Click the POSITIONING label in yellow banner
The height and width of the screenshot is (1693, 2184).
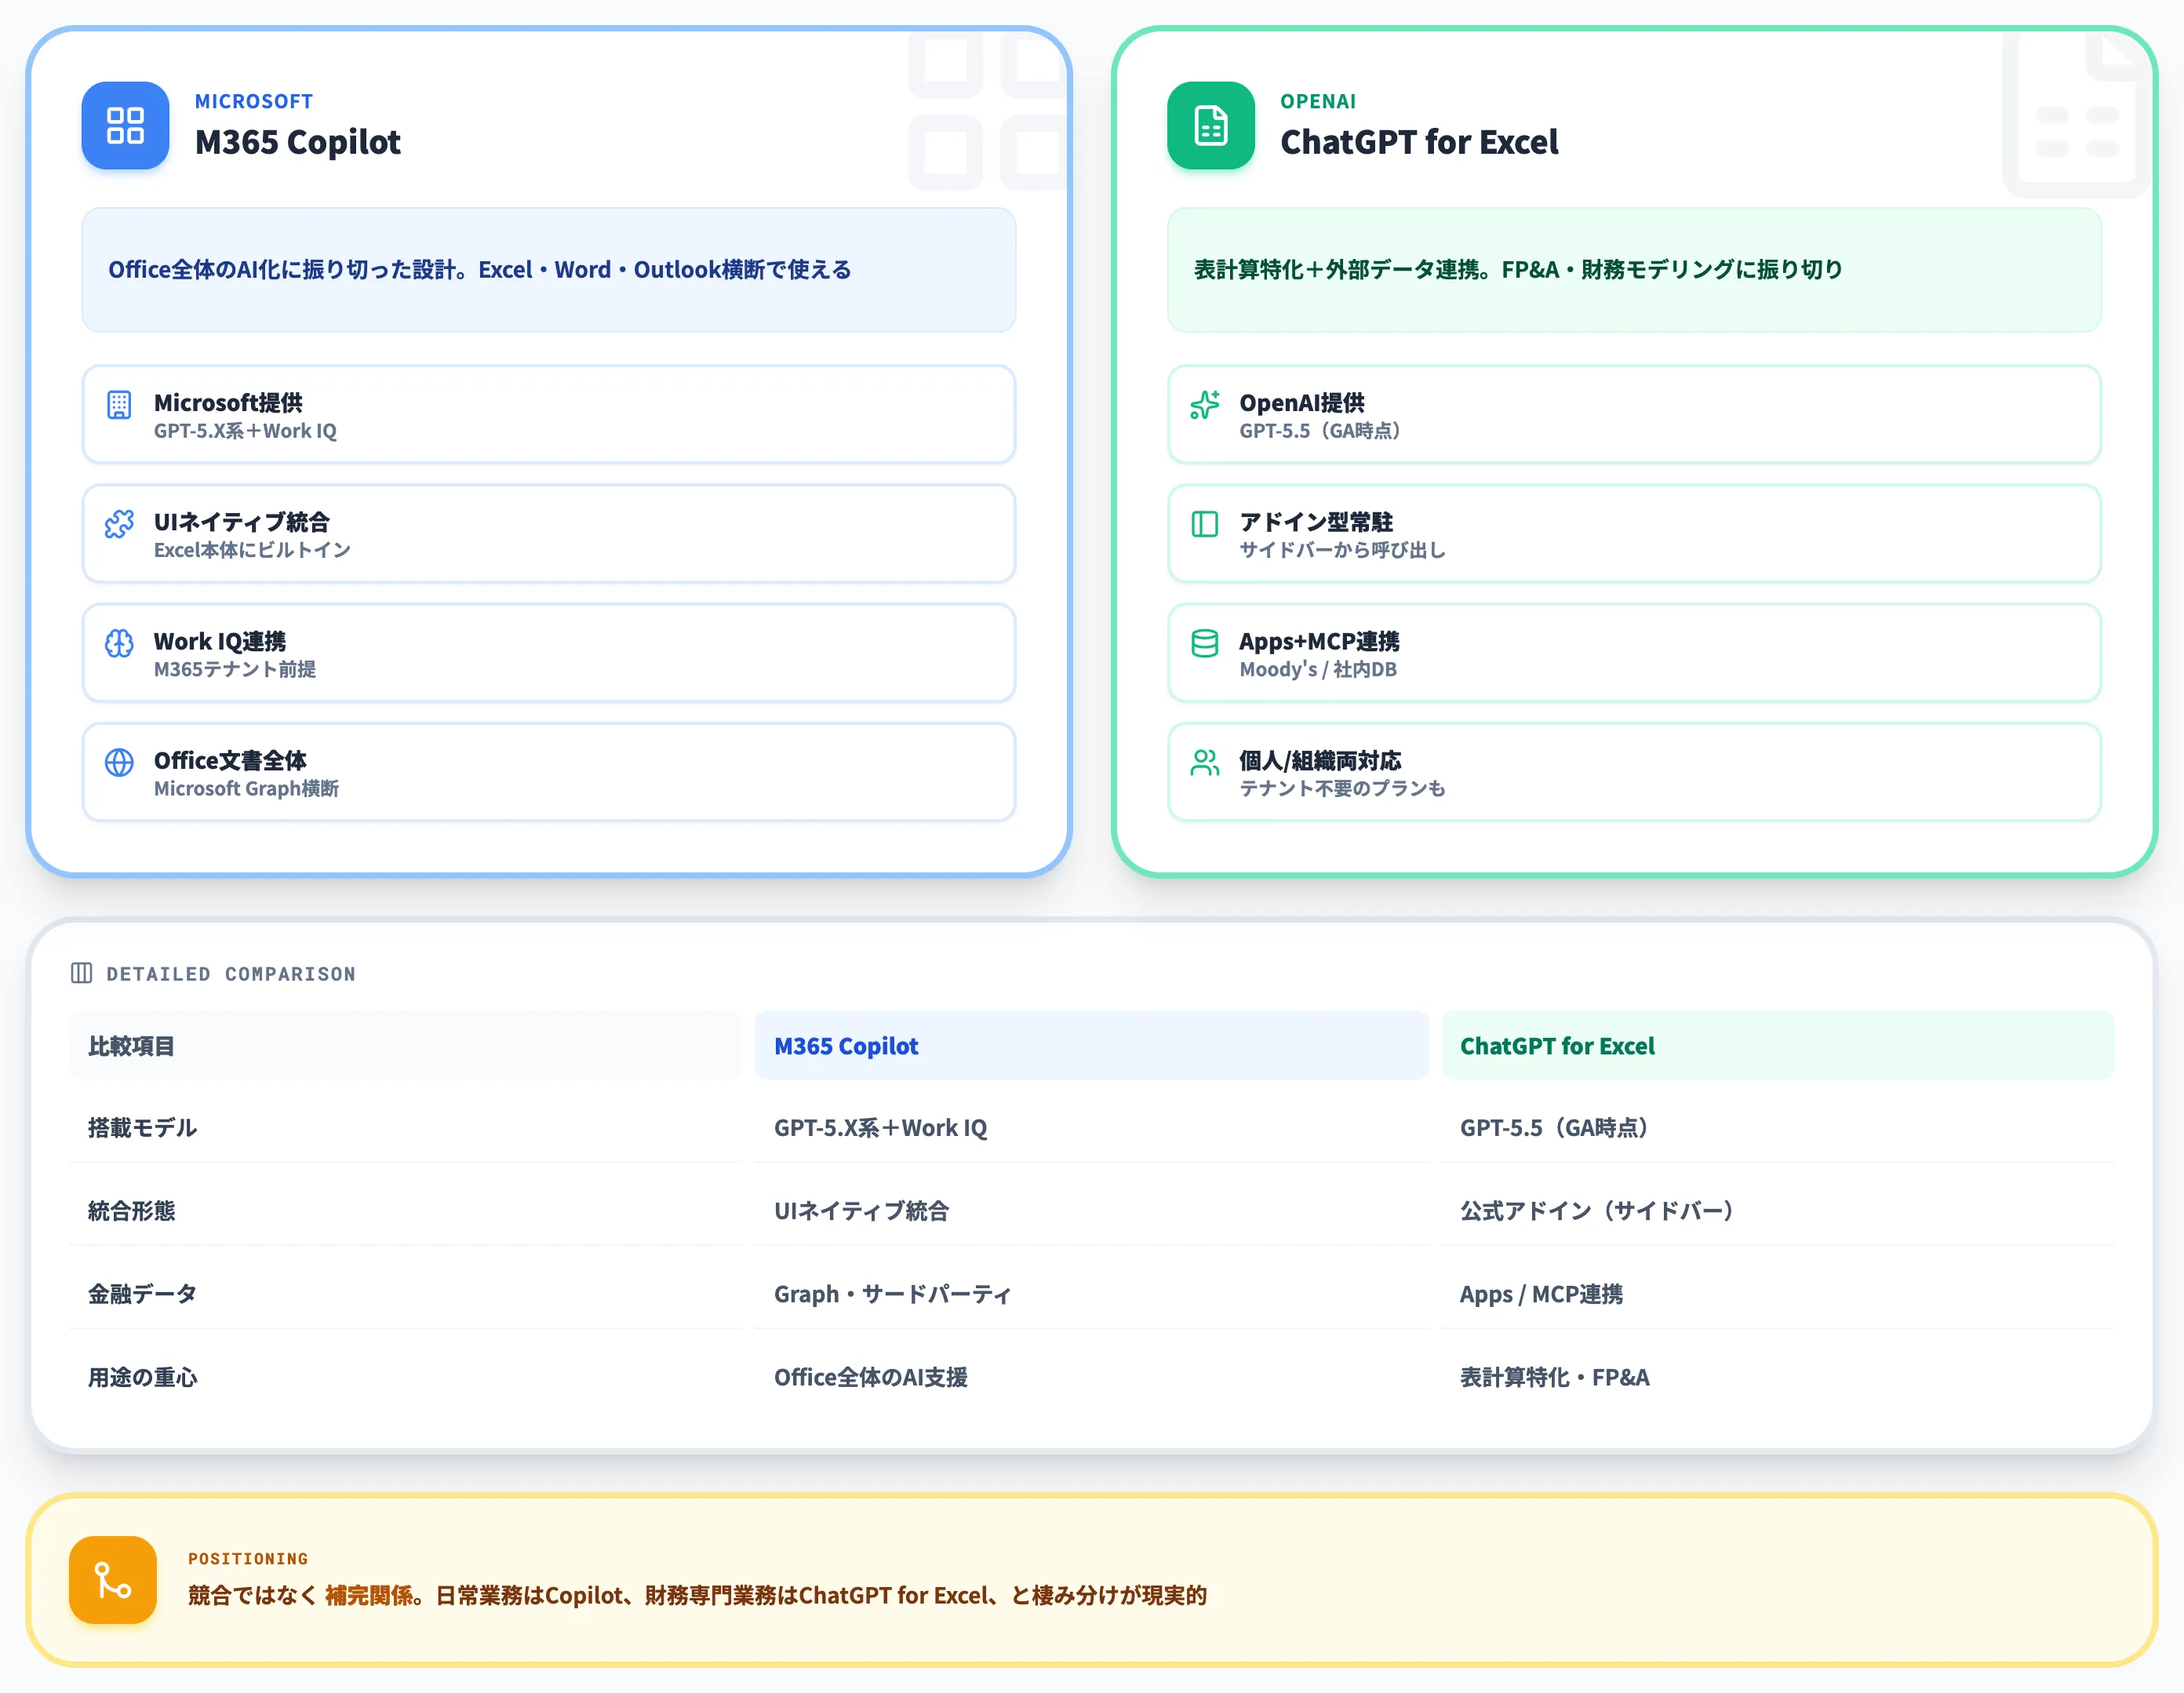tap(248, 1558)
